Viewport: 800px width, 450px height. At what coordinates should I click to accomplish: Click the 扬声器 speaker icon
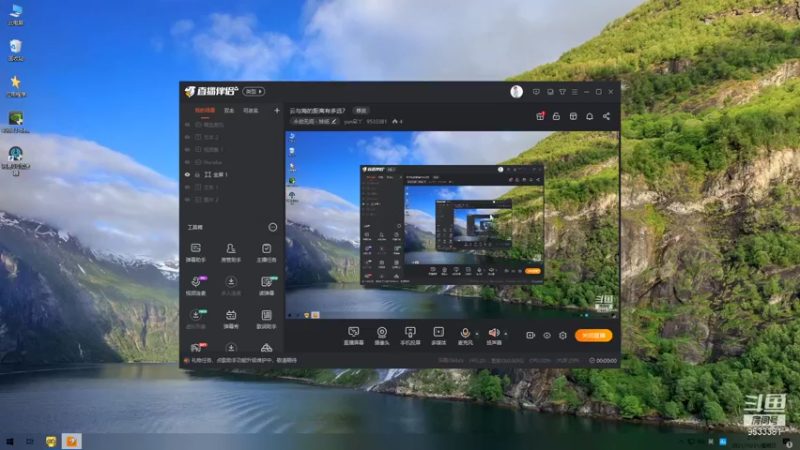493,333
